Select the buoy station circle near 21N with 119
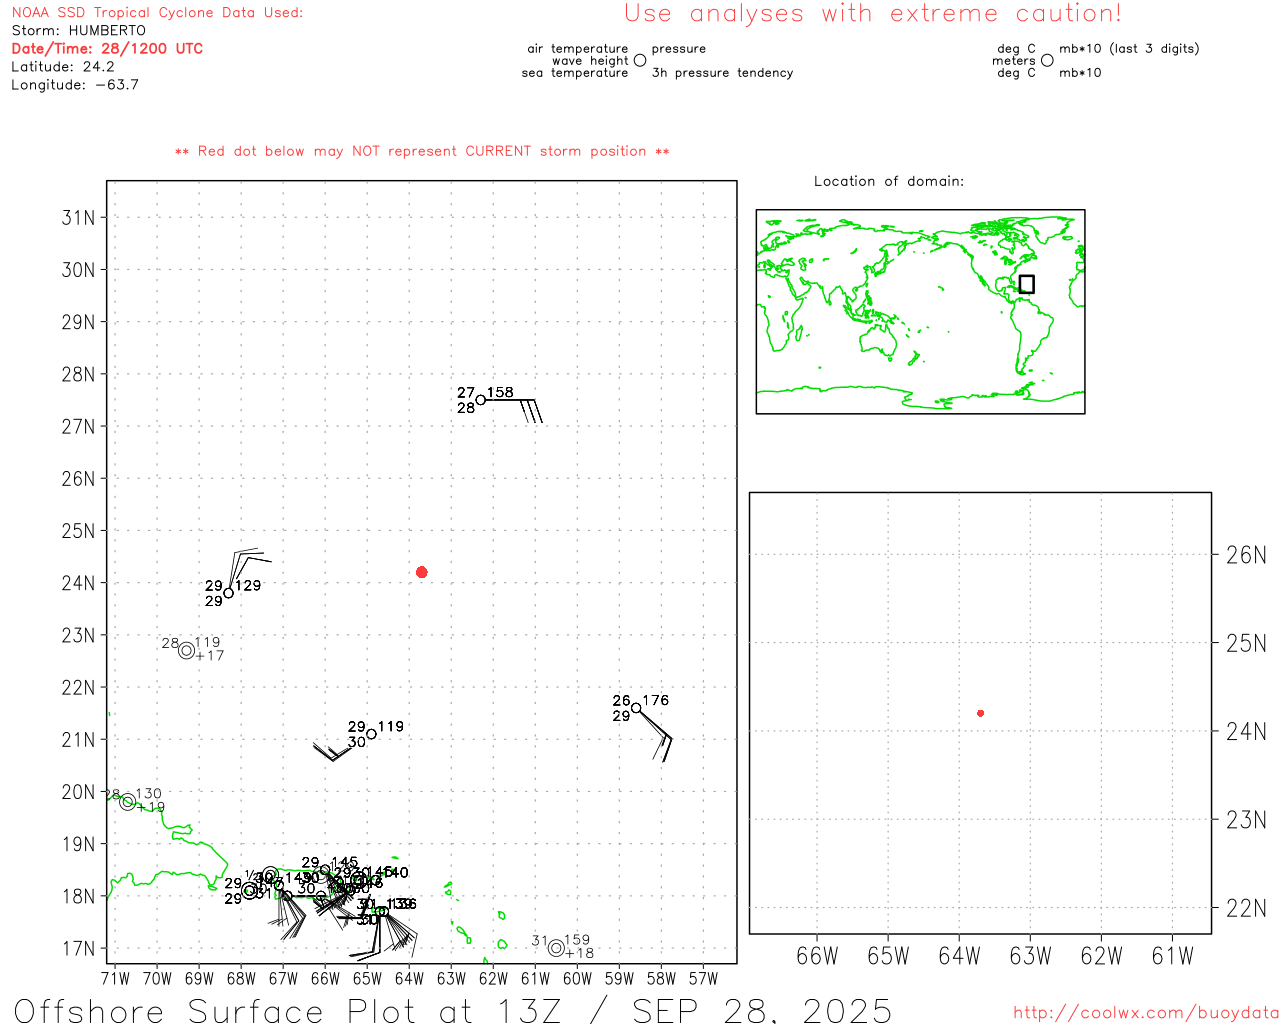Viewport: 1280px width, 1024px height. pos(372,734)
